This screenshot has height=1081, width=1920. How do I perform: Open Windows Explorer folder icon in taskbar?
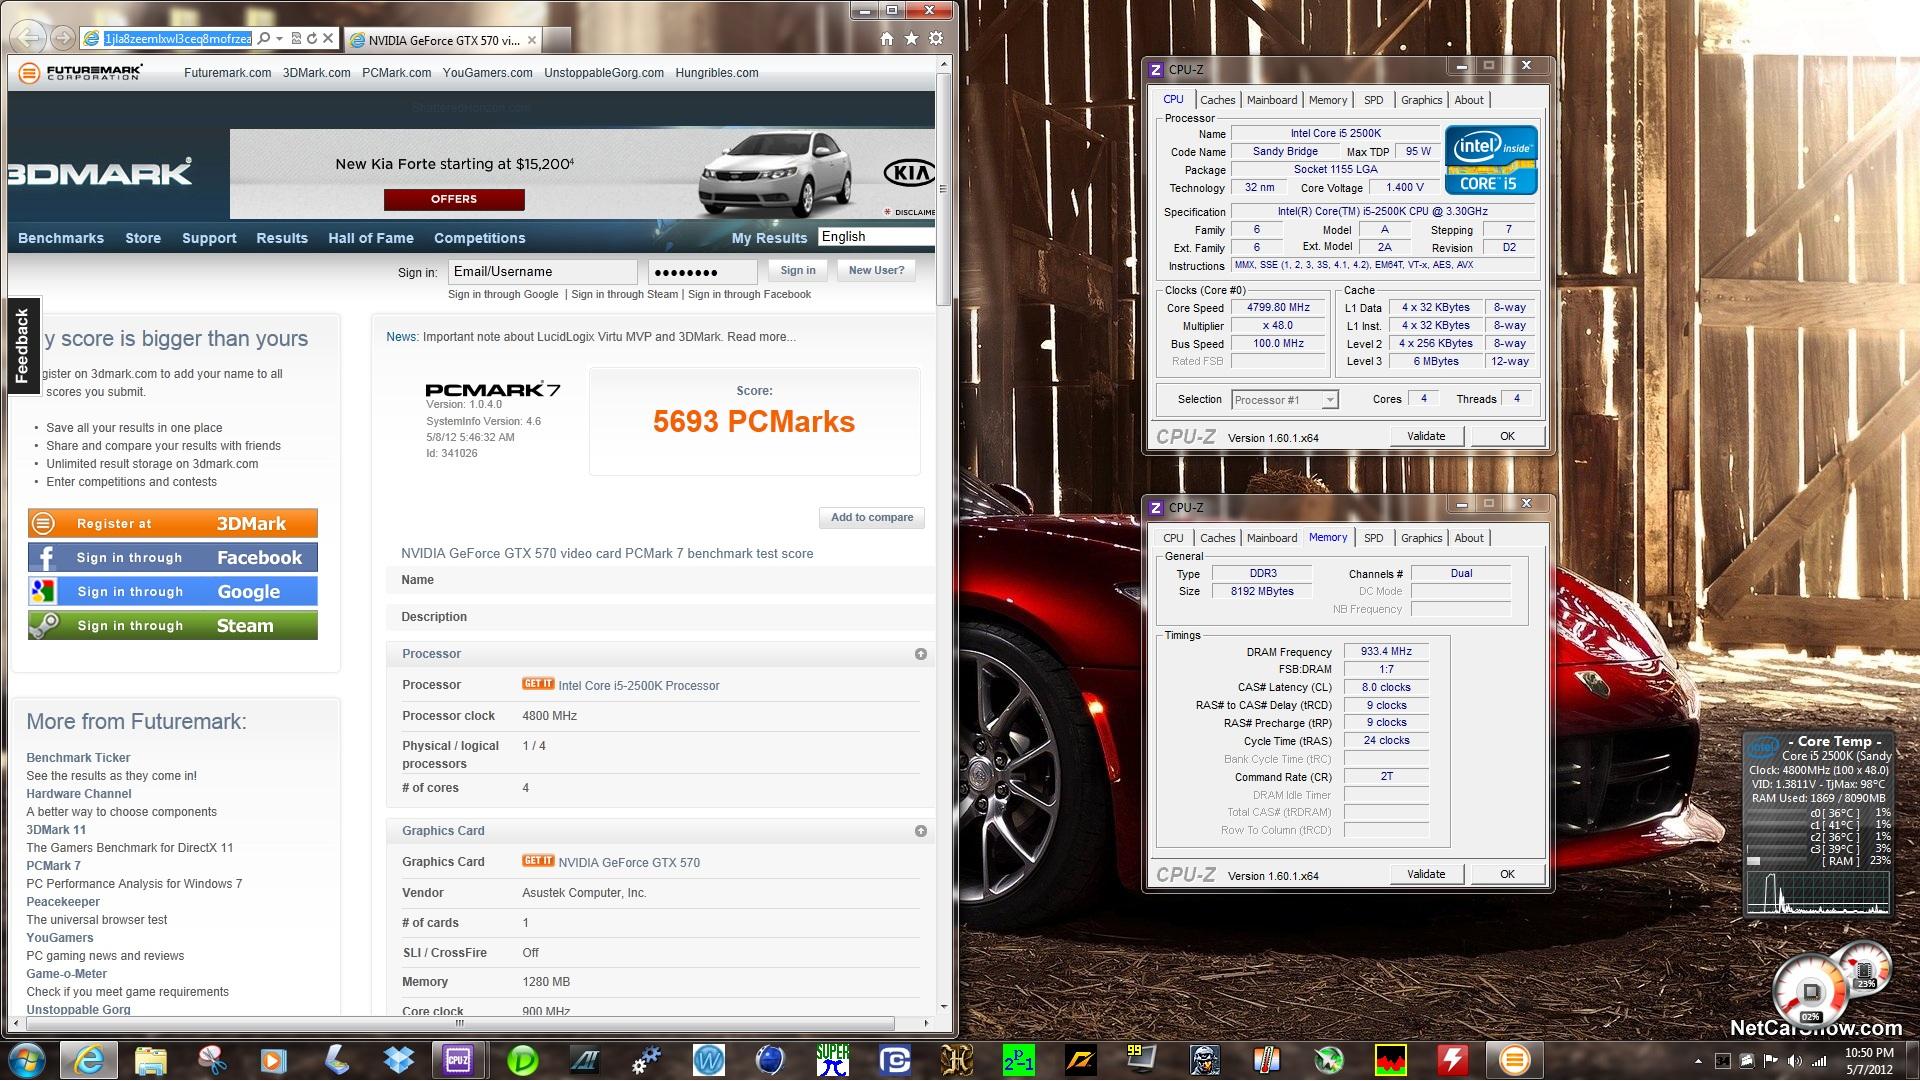click(150, 1060)
